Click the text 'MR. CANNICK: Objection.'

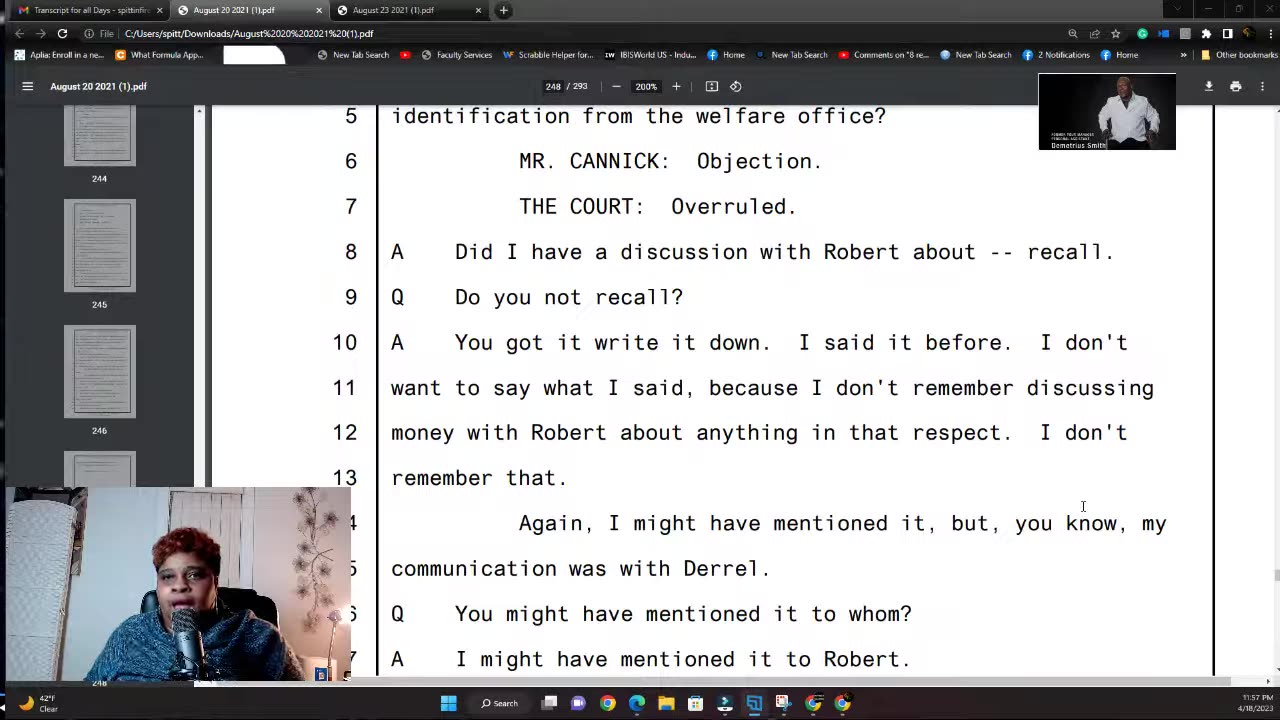pyautogui.click(x=670, y=161)
